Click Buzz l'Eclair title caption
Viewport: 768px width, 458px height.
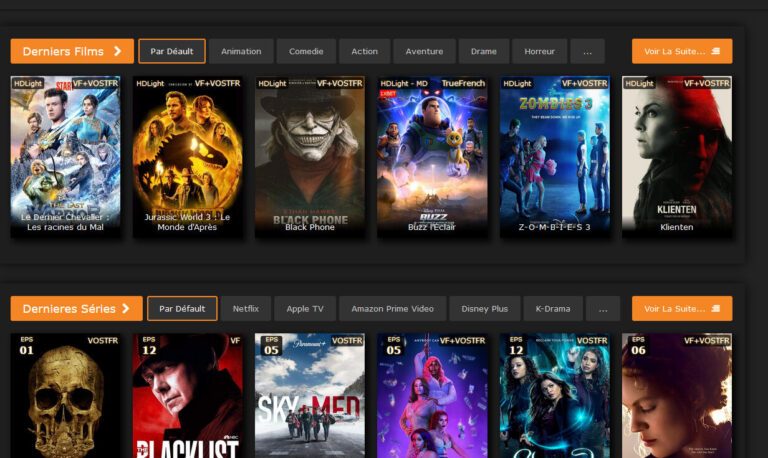tap(432, 227)
